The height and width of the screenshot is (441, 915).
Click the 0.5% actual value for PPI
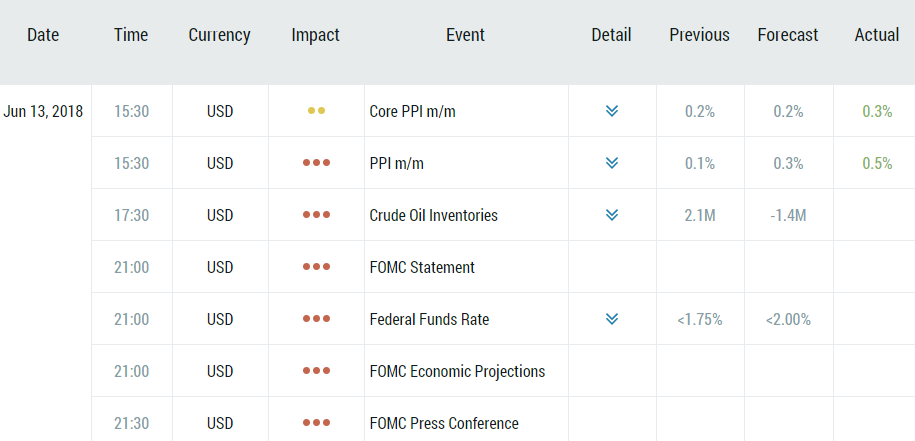pos(877,163)
